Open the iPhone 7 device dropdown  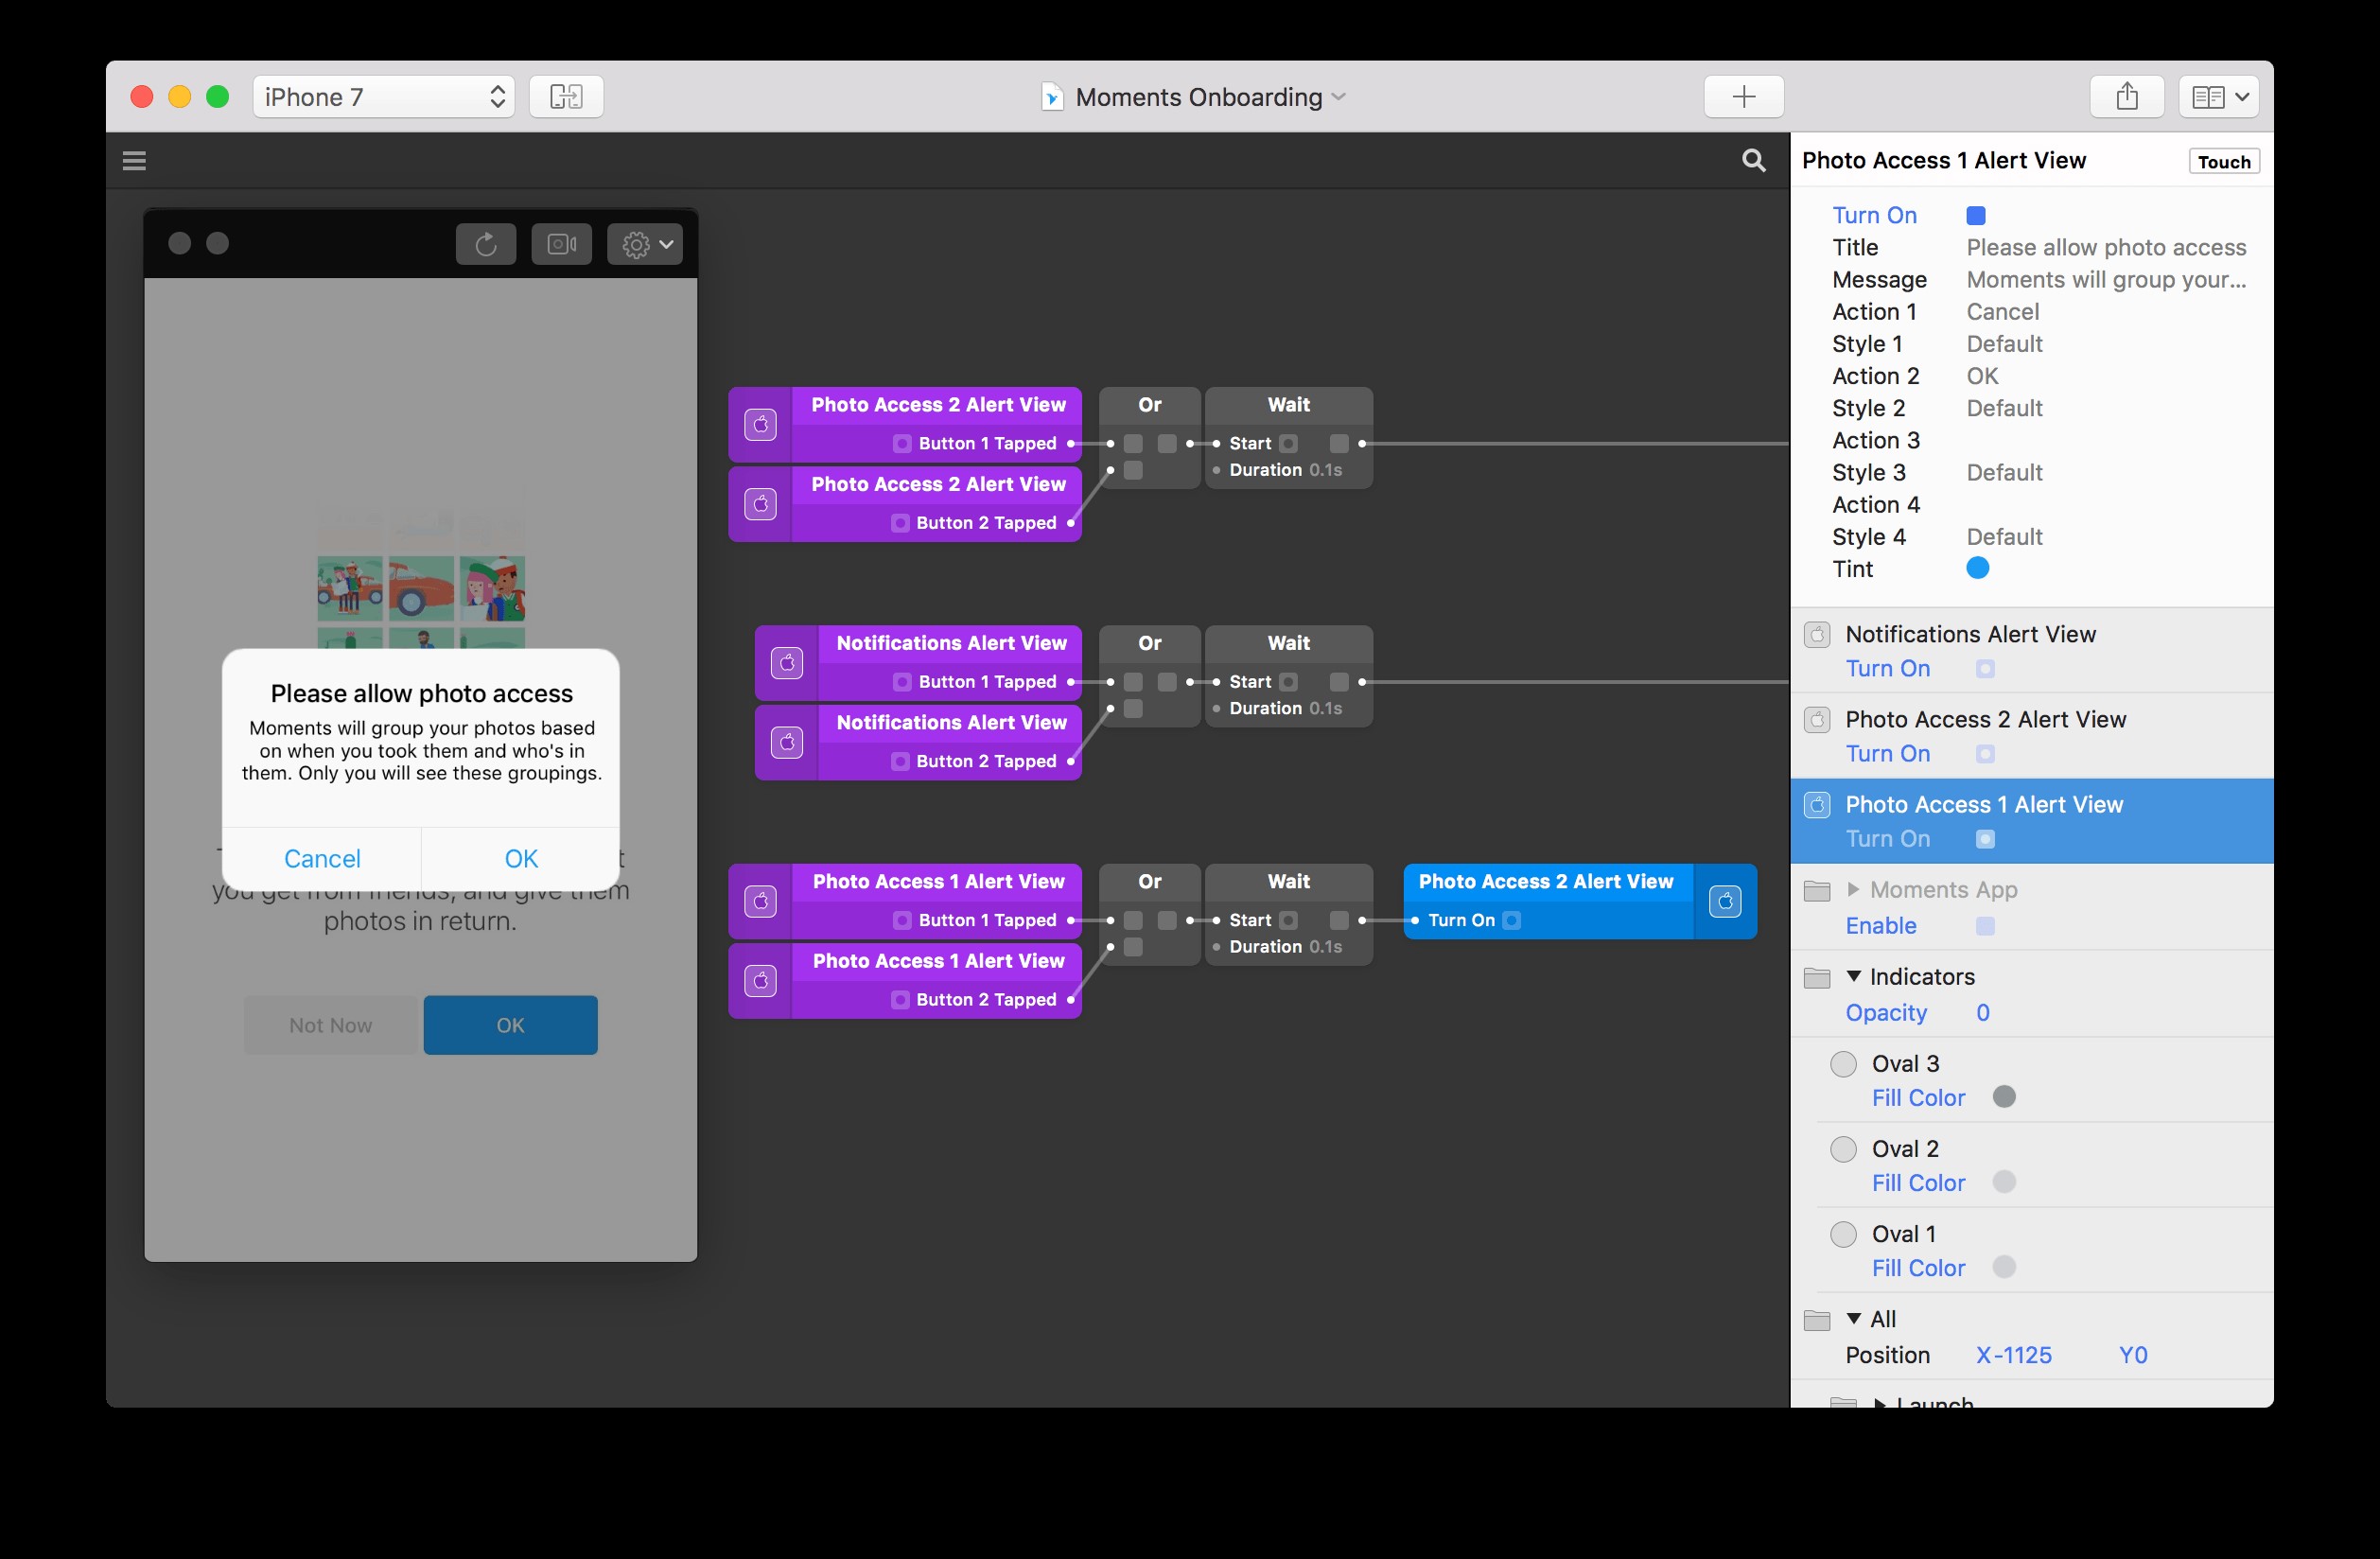pos(384,97)
